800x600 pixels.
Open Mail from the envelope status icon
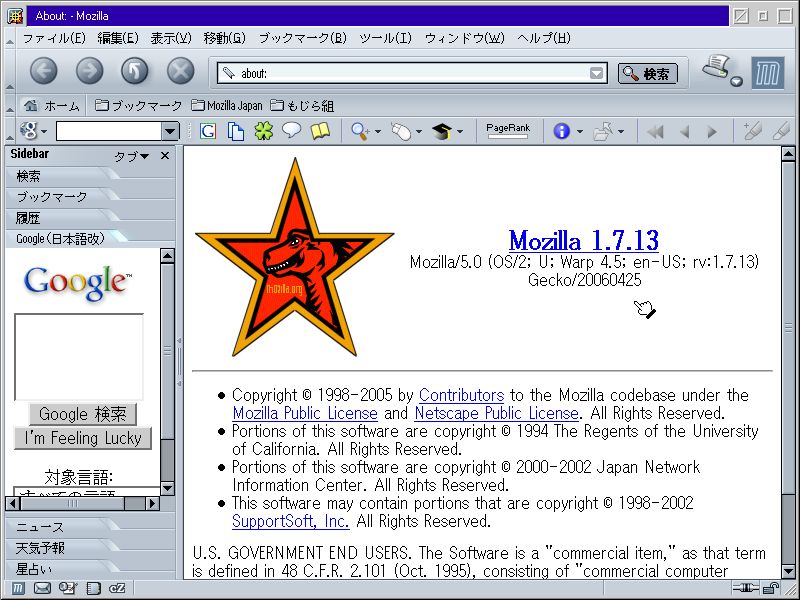pyautogui.click(x=42, y=588)
